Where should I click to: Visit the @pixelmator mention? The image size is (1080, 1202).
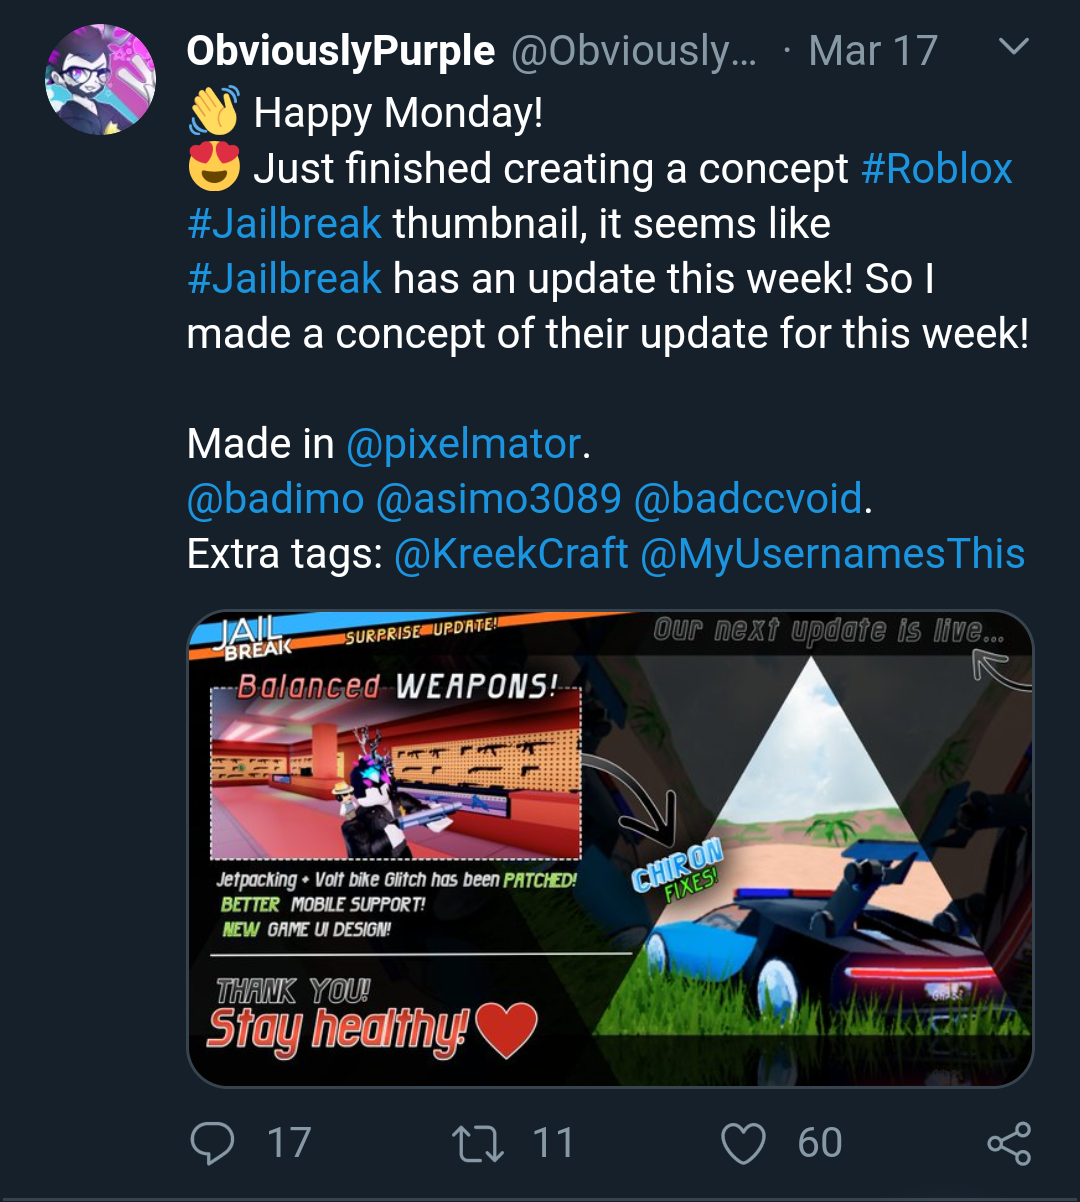click(x=463, y=444)
